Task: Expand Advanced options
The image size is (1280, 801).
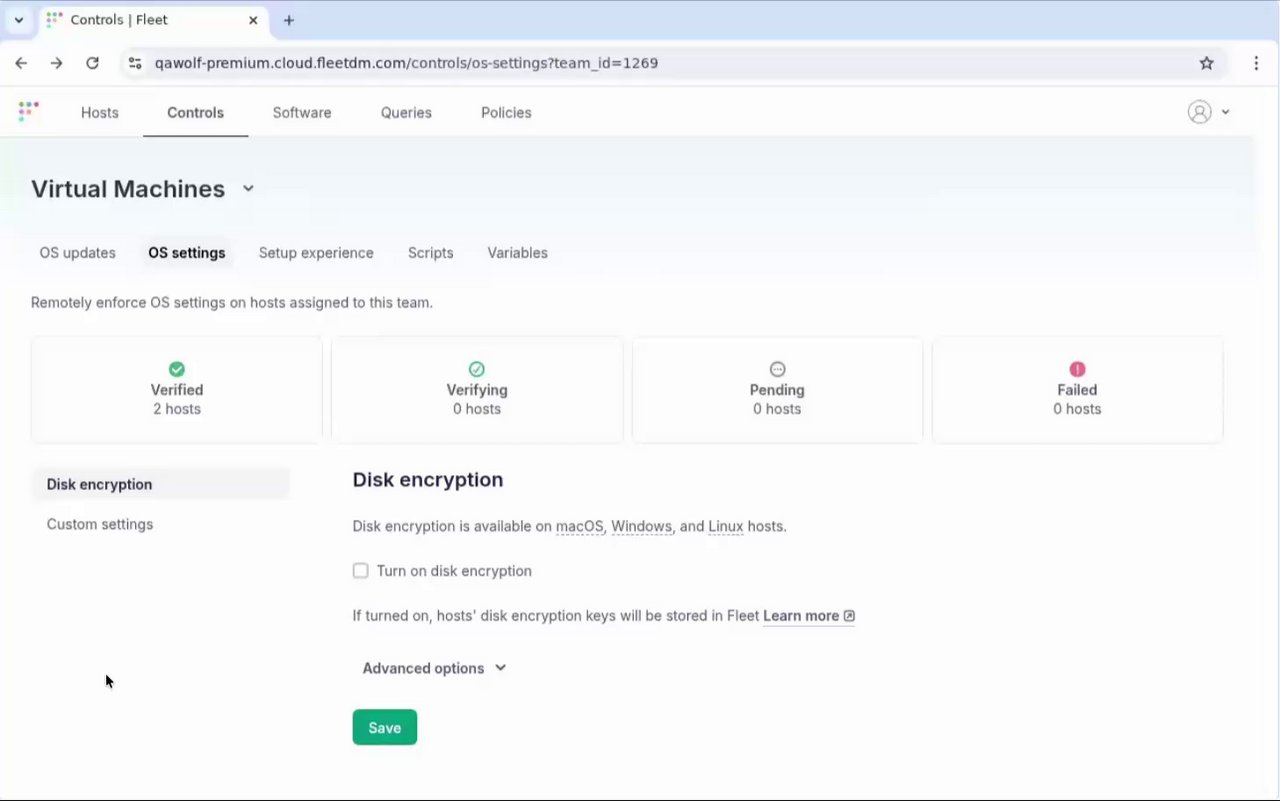Action: 434,668
